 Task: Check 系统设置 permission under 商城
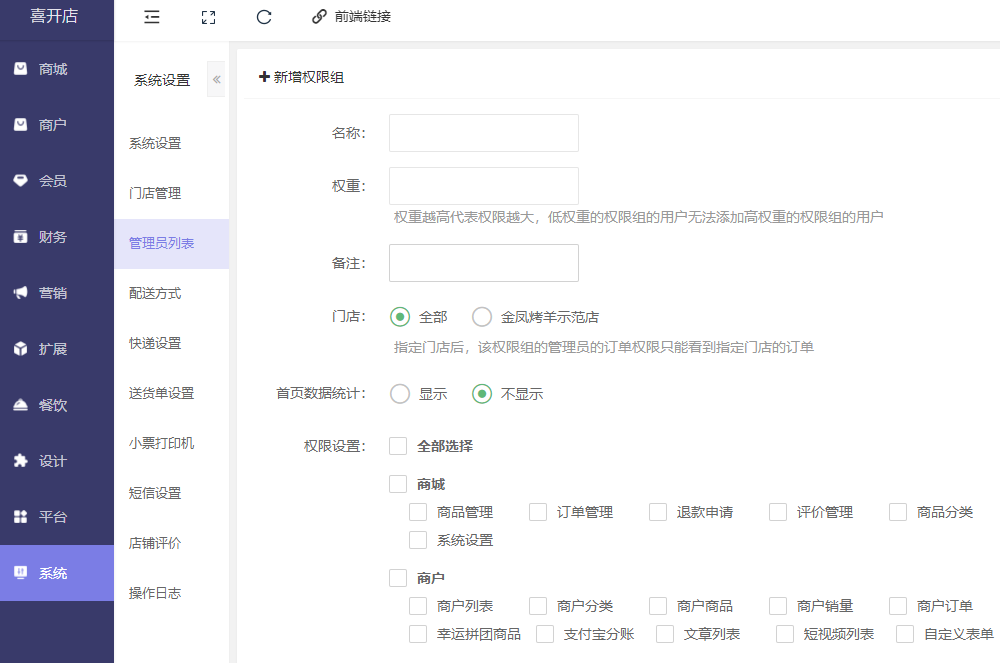(418, 540)
